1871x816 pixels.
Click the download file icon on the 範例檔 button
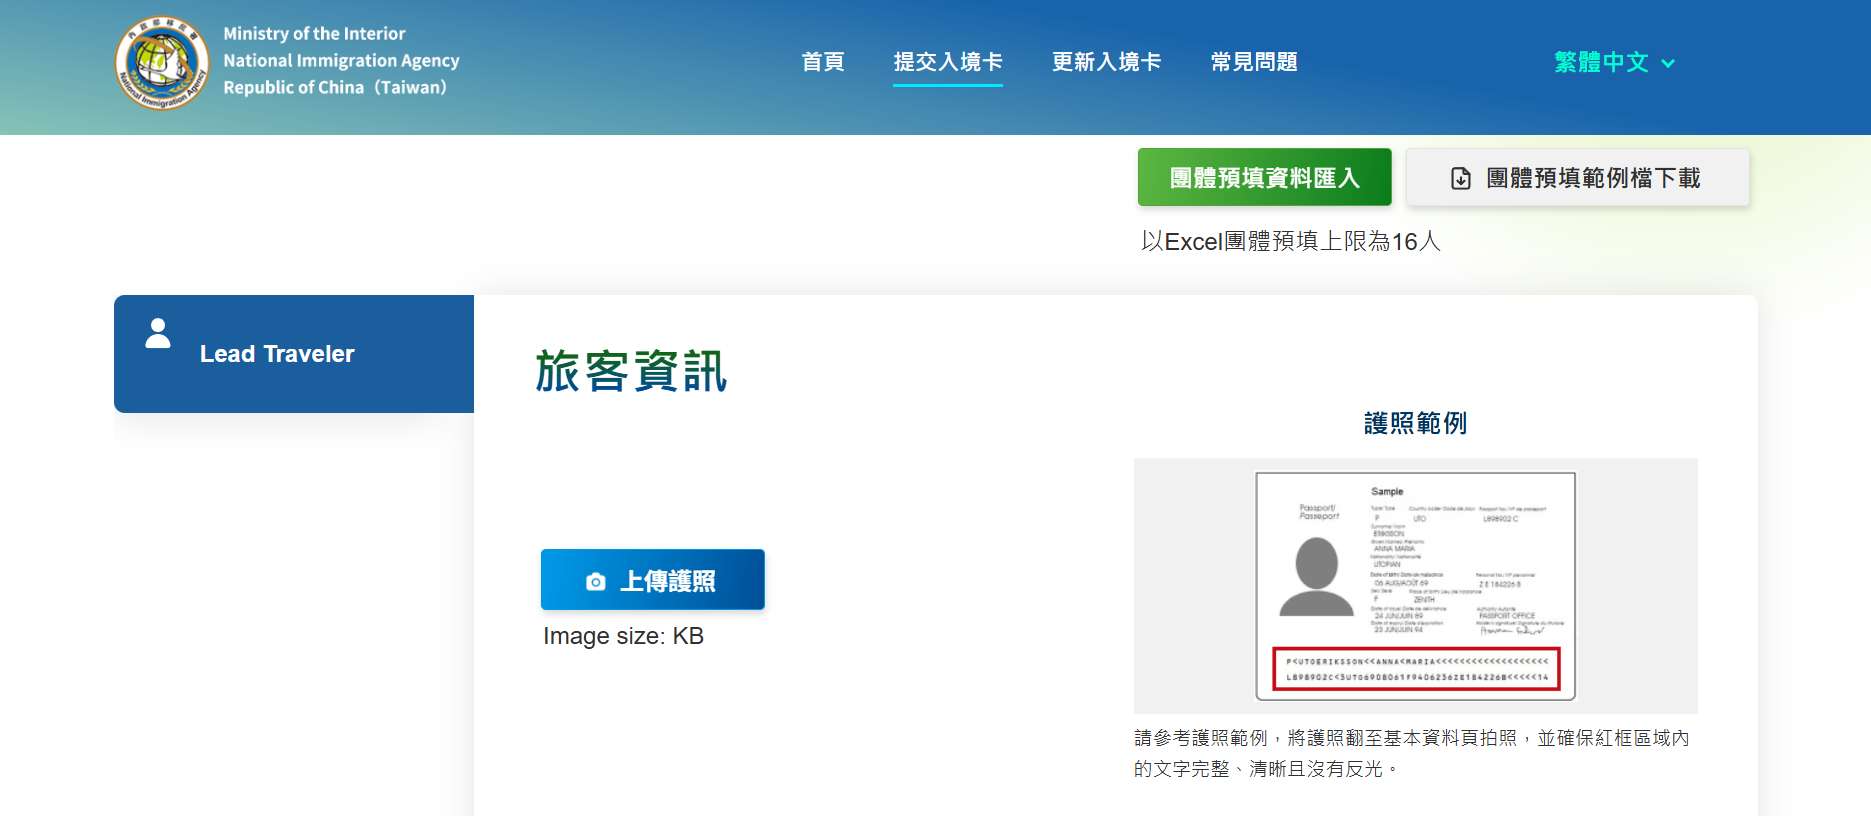pos(1461,179)
